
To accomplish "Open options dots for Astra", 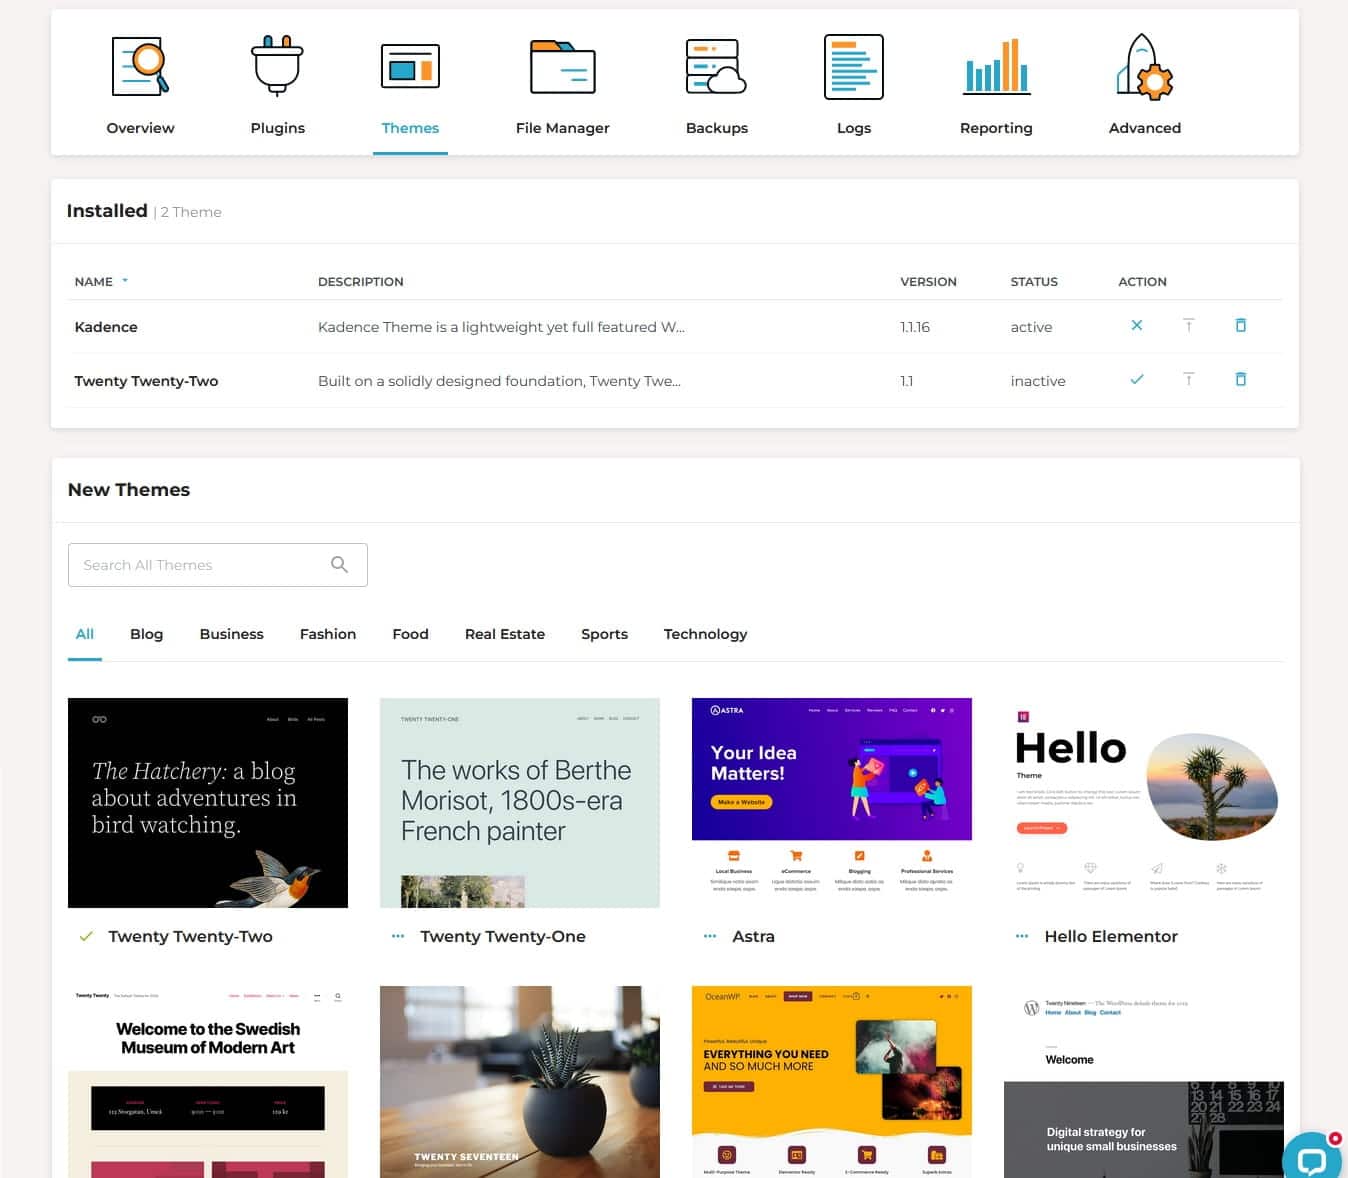I will click(x=710, y=936).
